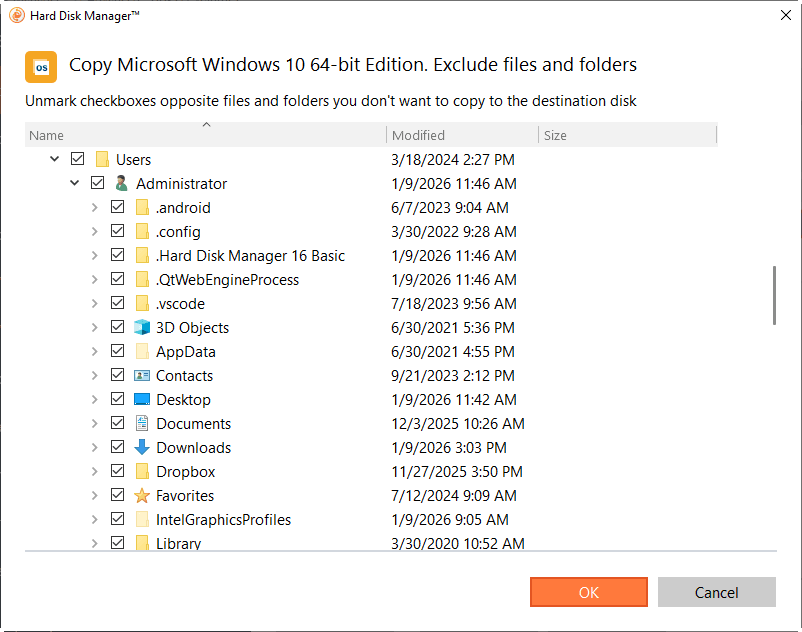Image resolution: width=802 pixels, height=632 pixels.
Task: Sort list by Size column header
Action: (626, 135)
